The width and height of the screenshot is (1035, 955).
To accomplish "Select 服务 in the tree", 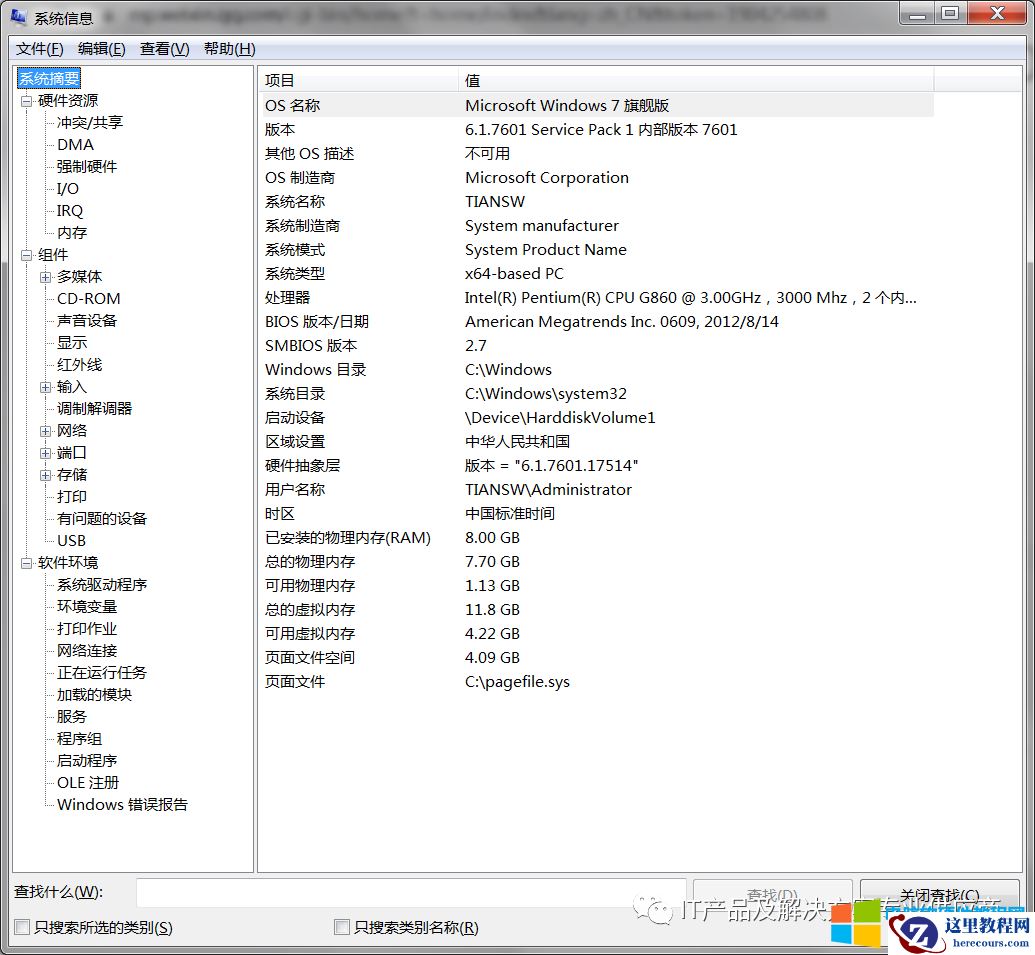I will tap(71, 717).
